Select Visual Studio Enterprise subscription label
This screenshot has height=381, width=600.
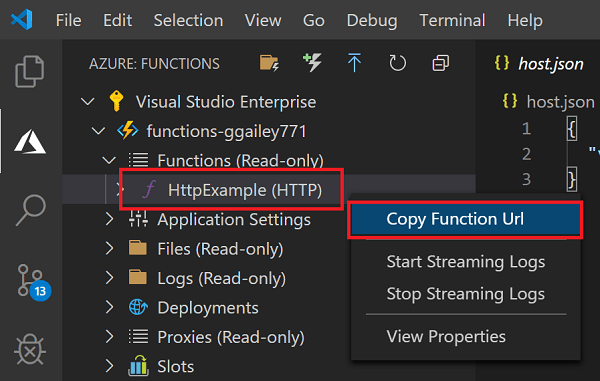point(226,102)
